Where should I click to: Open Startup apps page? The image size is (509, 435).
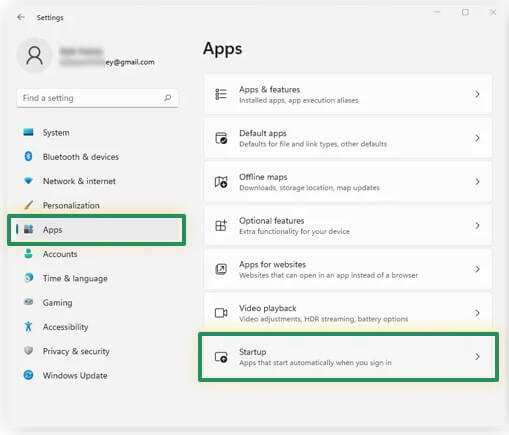tap(348, 357)
